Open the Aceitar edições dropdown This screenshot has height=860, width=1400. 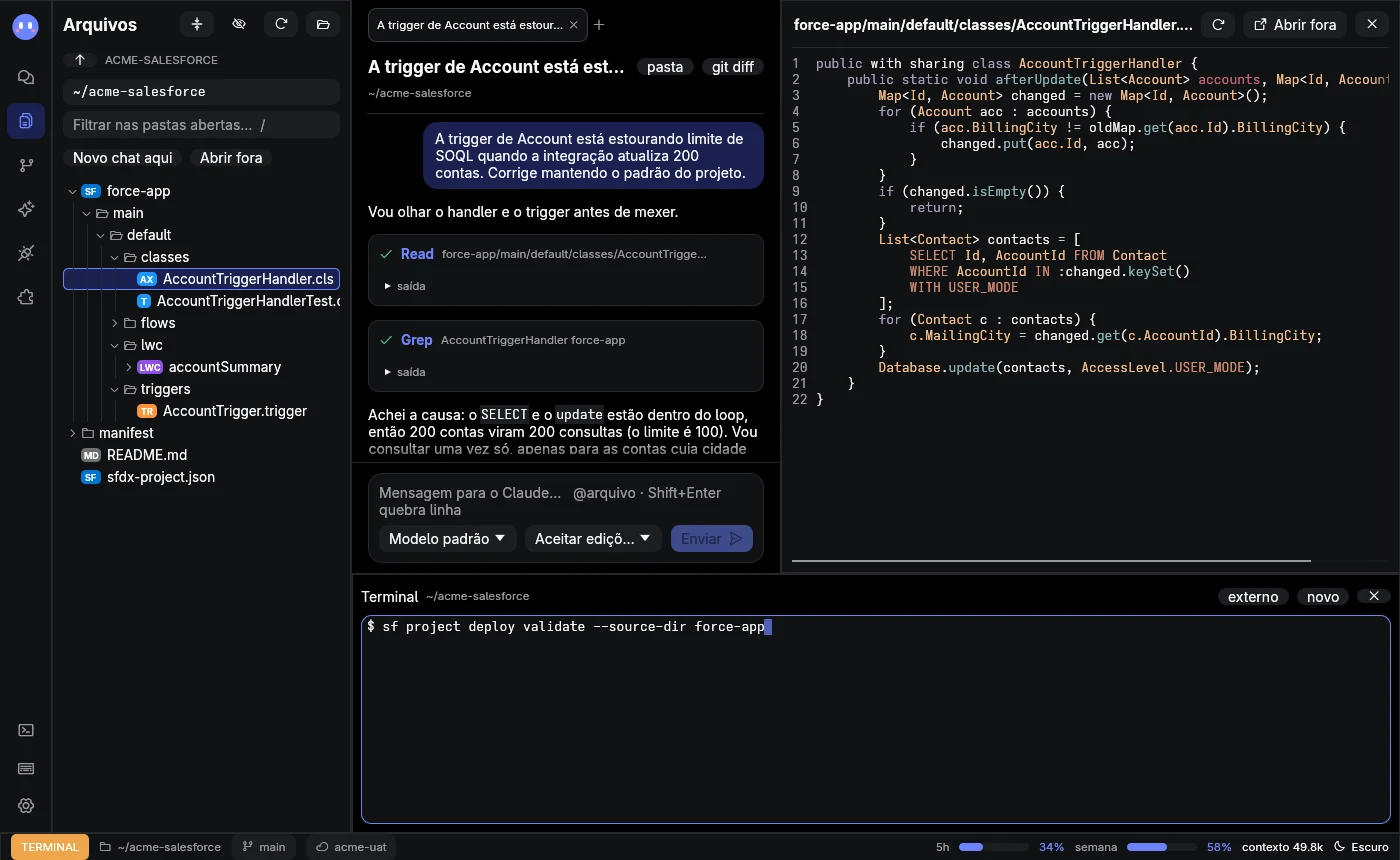(x=593, y=538)
